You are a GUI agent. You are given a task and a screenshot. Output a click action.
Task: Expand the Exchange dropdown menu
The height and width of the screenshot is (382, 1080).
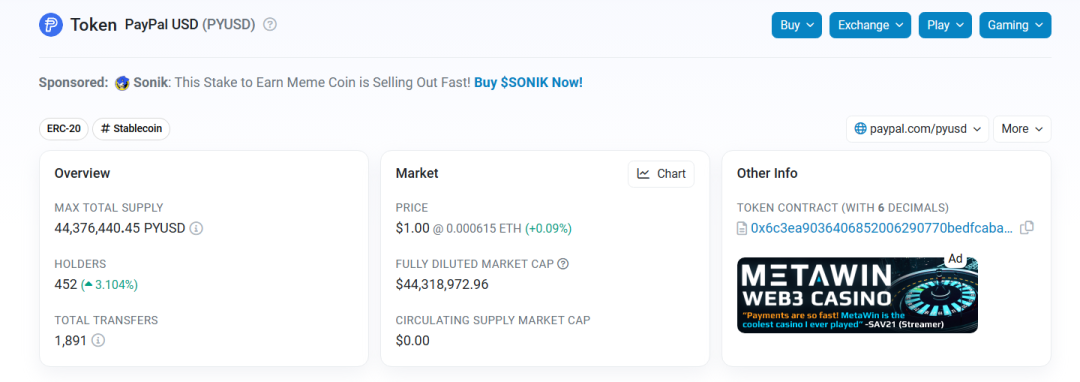(870, 25)
